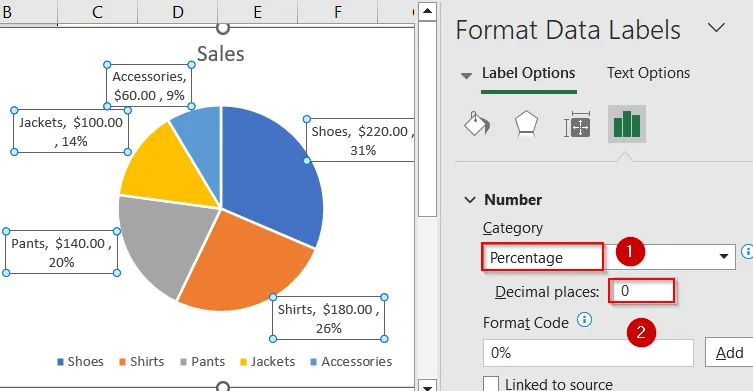
Task: Click the scroll down arrow of worksheet scrollbar
Action: click(427, 385)
